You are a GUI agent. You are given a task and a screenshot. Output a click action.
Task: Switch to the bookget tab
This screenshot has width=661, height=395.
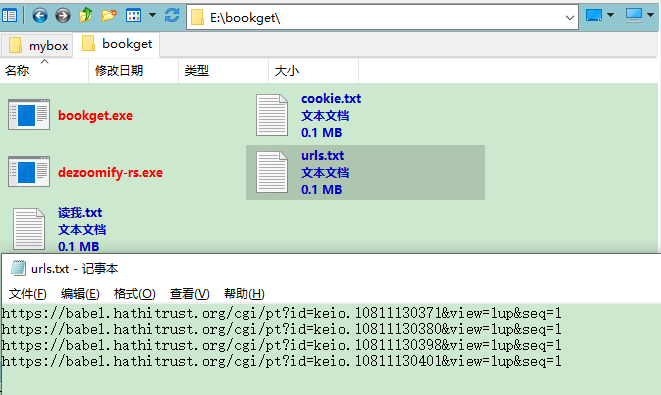point(117,44)
